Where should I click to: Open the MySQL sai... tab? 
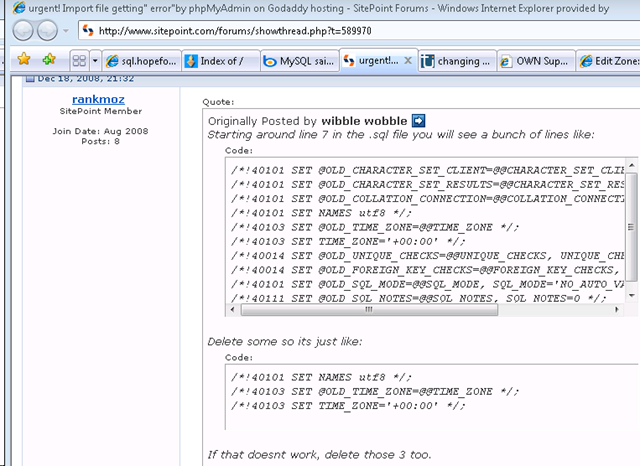(300, 61)
